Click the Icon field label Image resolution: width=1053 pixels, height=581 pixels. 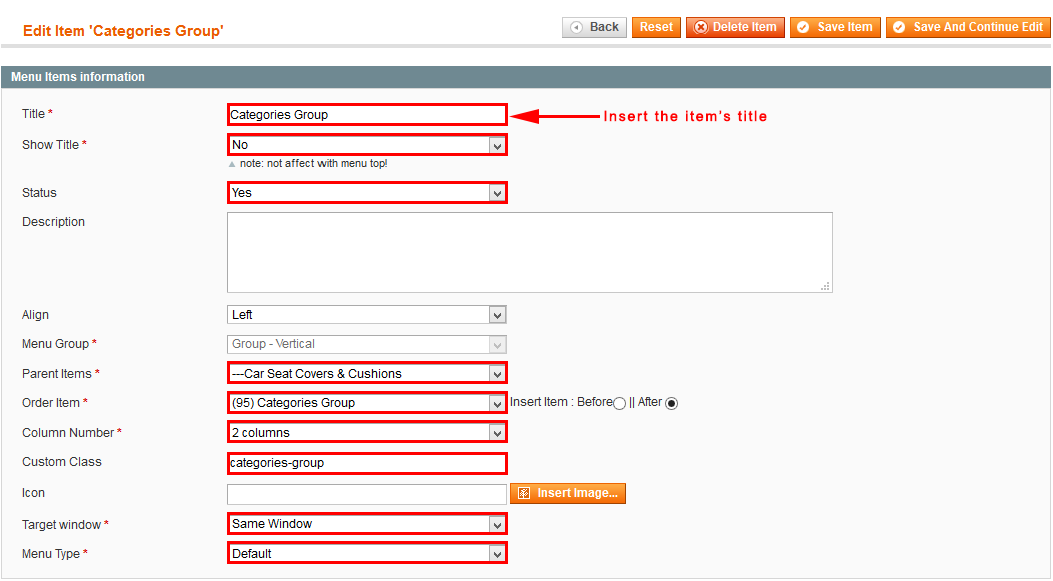(33, 492)
